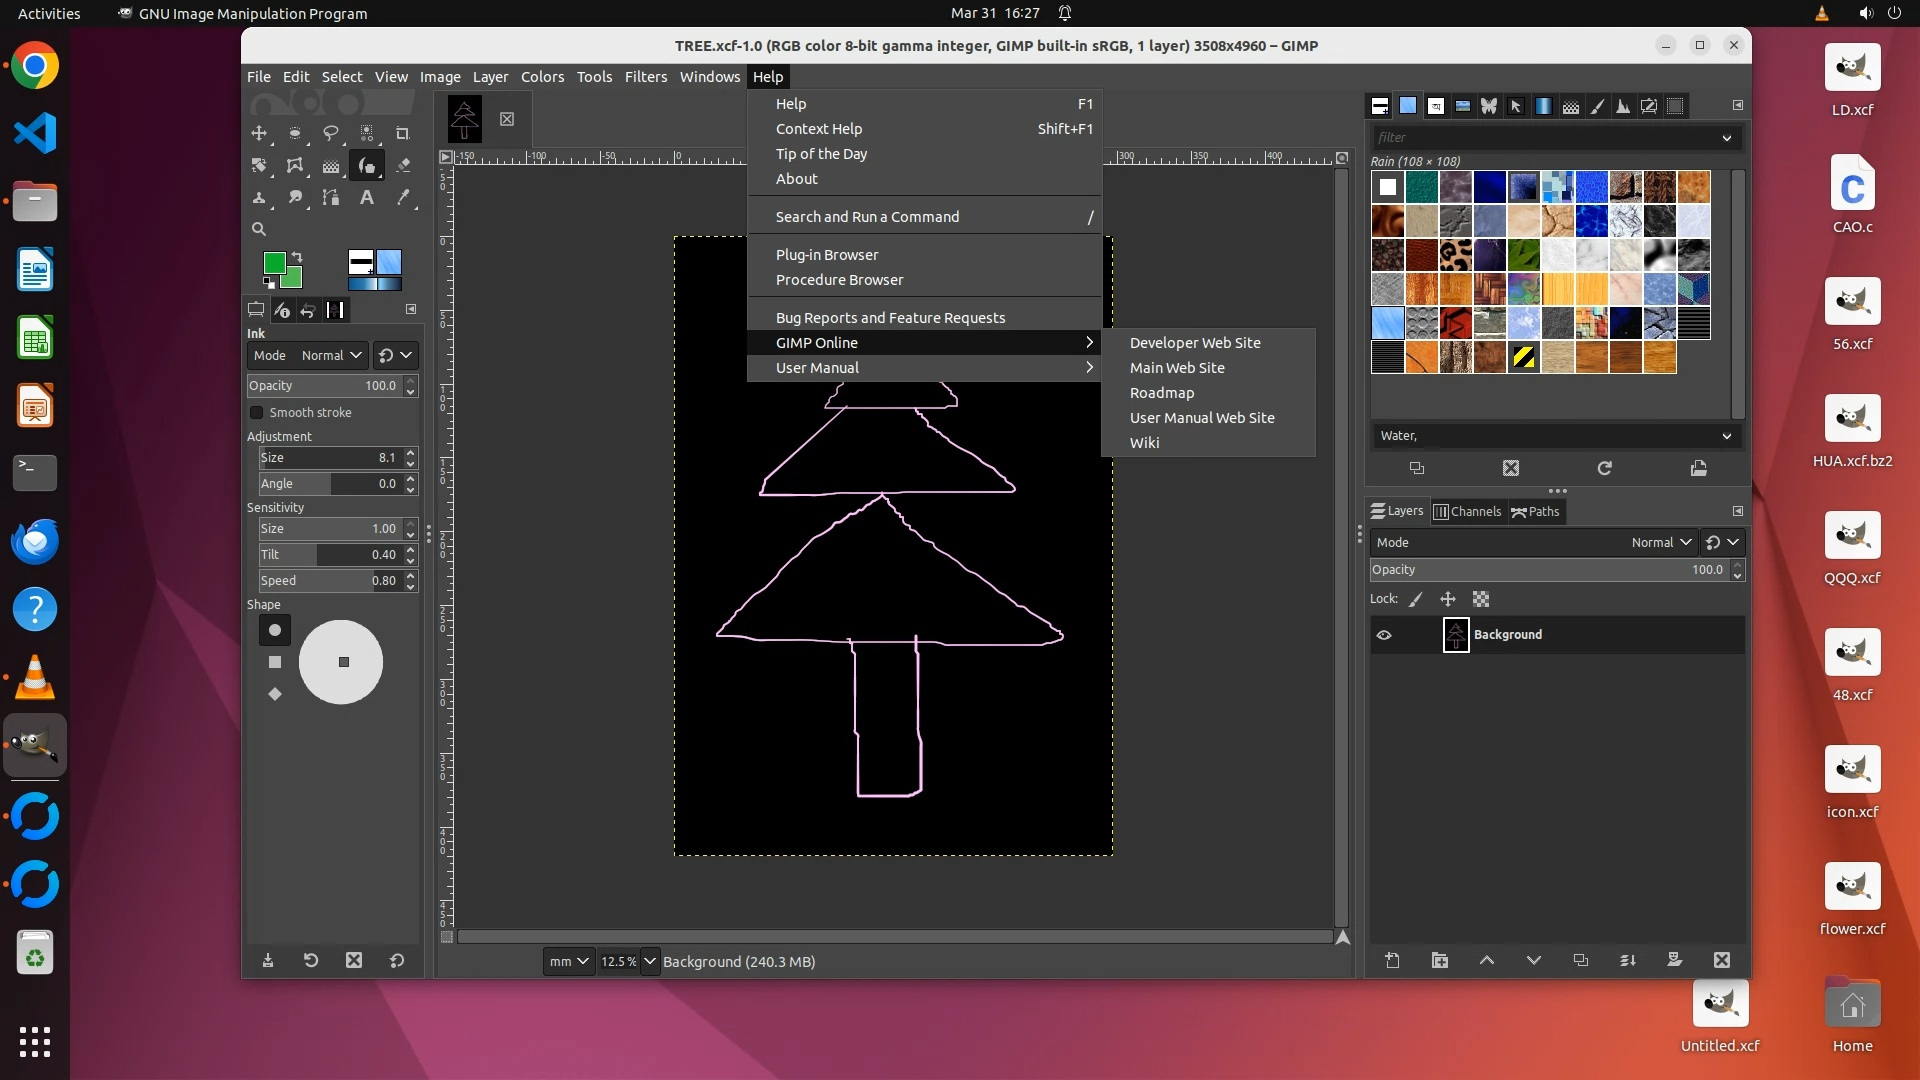
Task: Select the Zoom magnifier tool
Action: [259, 229]
